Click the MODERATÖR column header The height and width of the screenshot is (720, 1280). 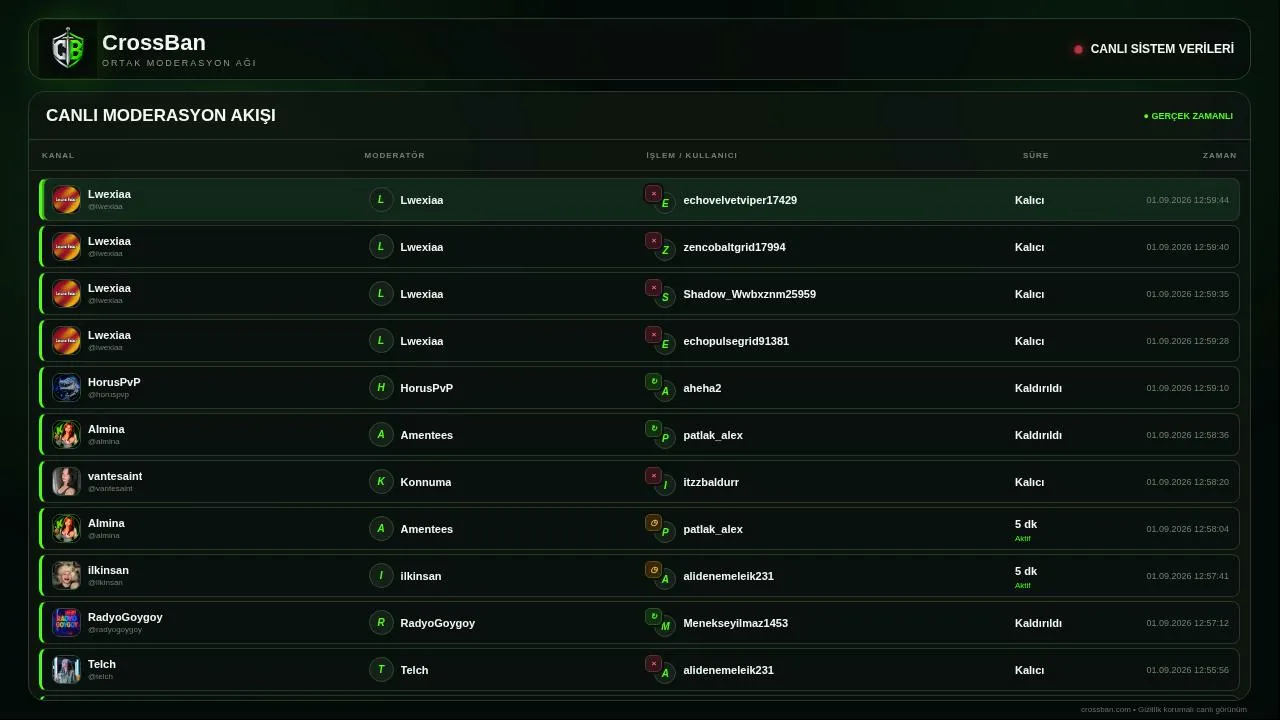[394, 155]
